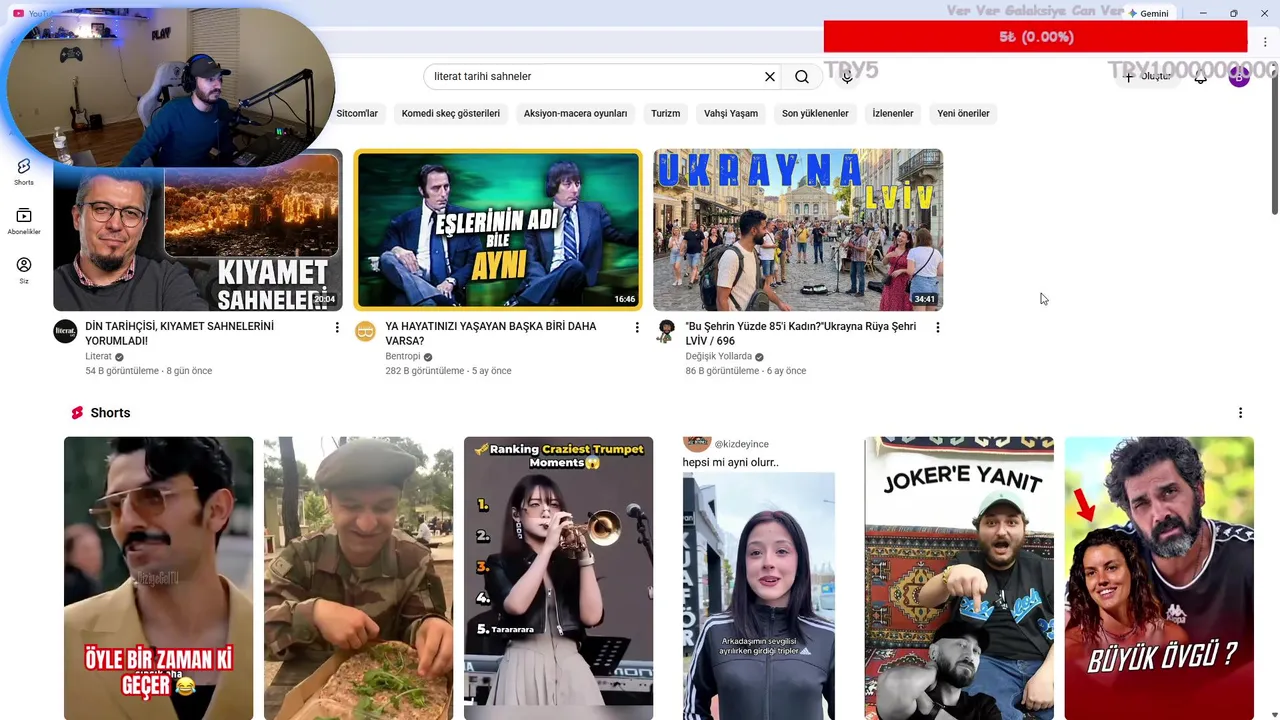Click the 86 B görüntüleme text
This screenshot has width=1280, height=720.
pyautogui.click(x=722, y=371)
